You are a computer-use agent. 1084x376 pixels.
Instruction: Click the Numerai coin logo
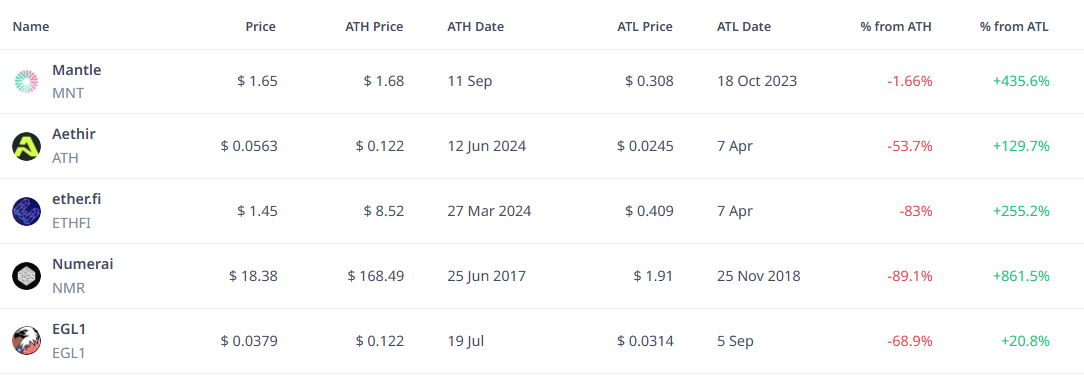click(27, 276)
